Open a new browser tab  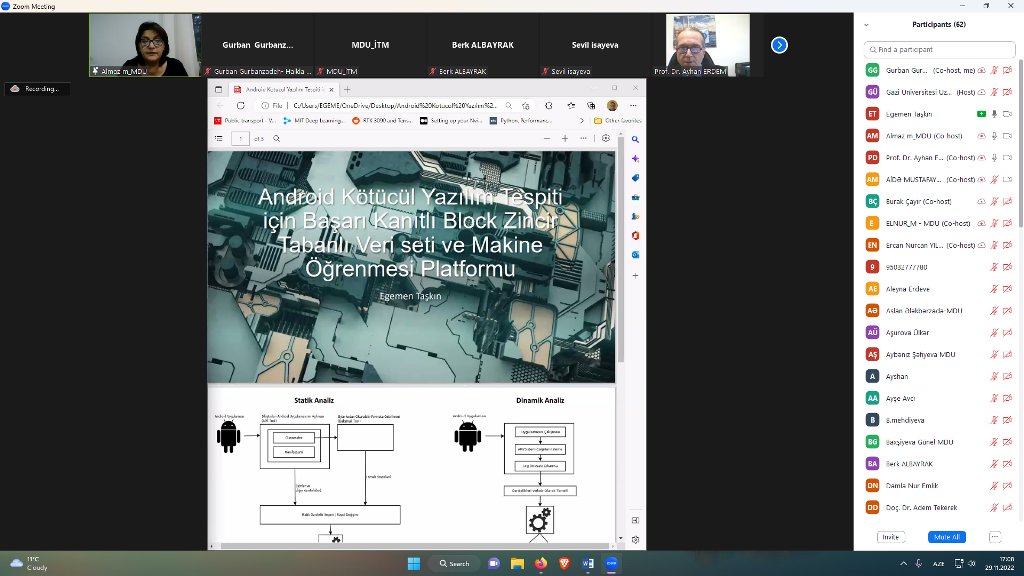pos(346,89)
